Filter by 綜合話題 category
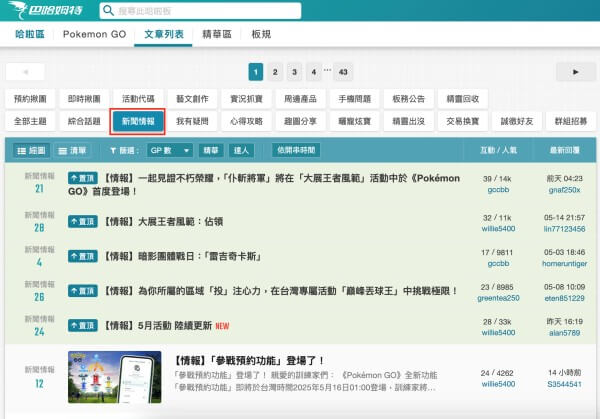This screenshot has width=600, height=419. tap(84, 121)
